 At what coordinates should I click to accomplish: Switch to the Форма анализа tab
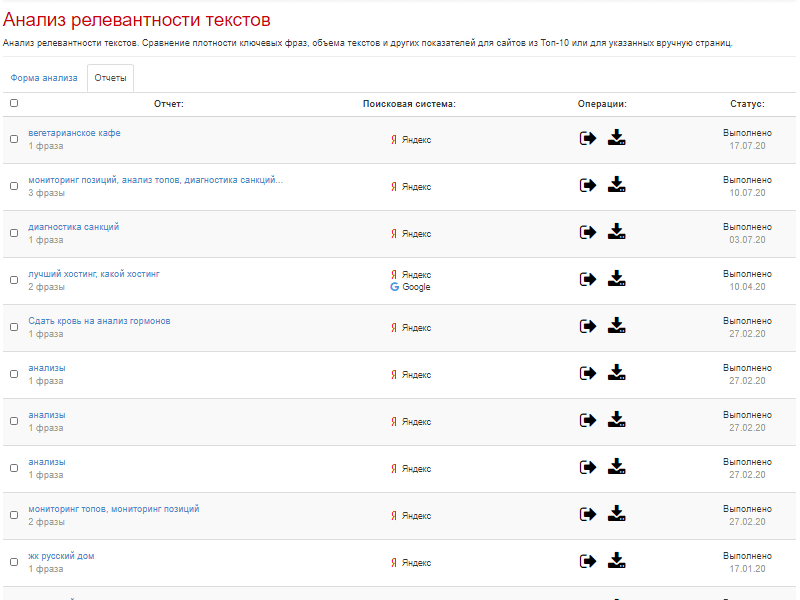click(44, 78)
